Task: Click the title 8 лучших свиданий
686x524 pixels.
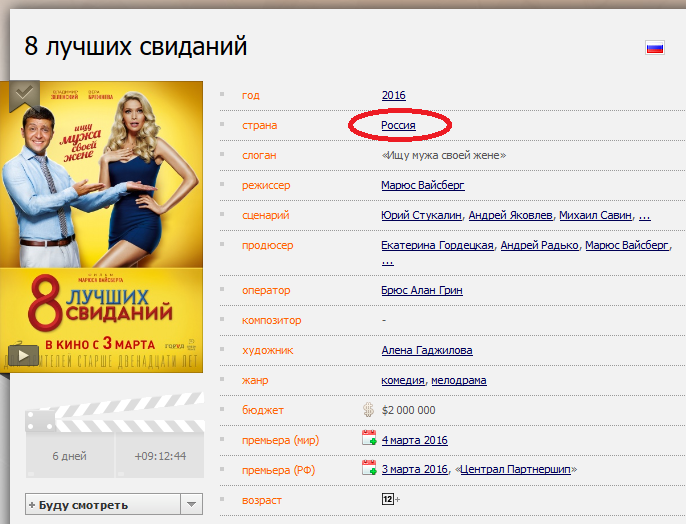Action: coord(136,45)
